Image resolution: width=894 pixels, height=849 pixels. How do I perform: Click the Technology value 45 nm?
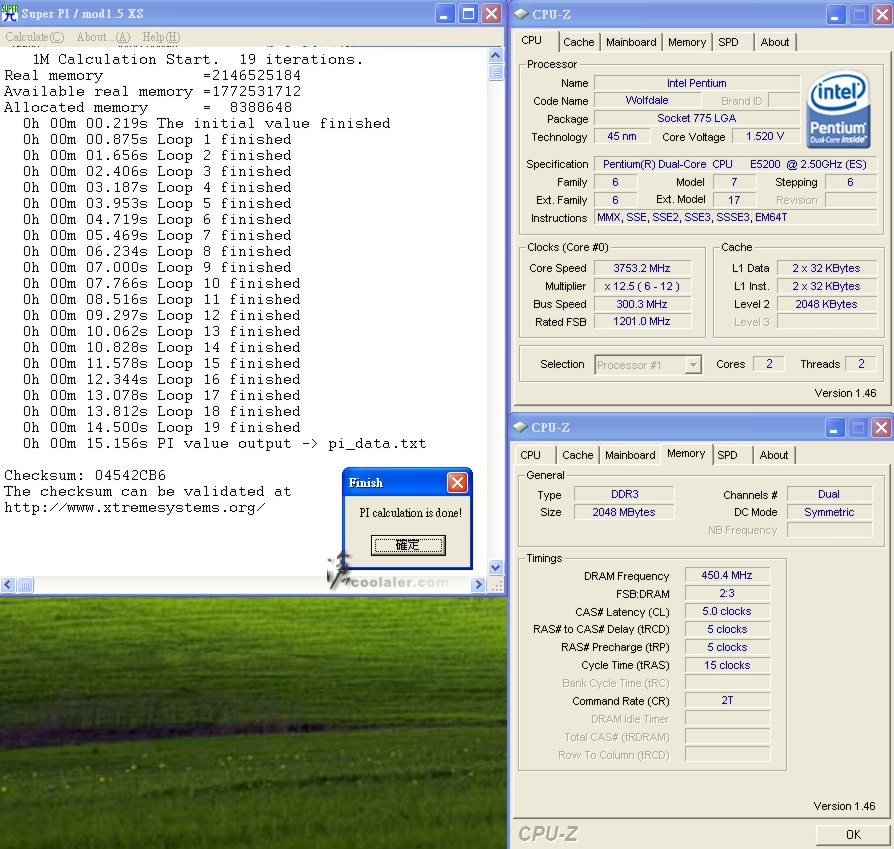(622, 136)
